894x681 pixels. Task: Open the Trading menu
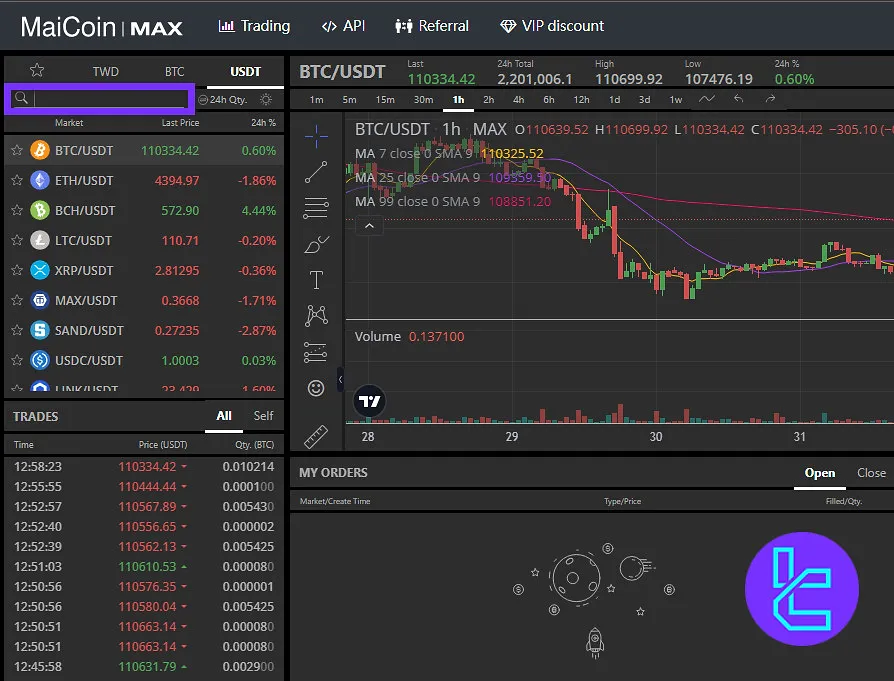(254, 26)
